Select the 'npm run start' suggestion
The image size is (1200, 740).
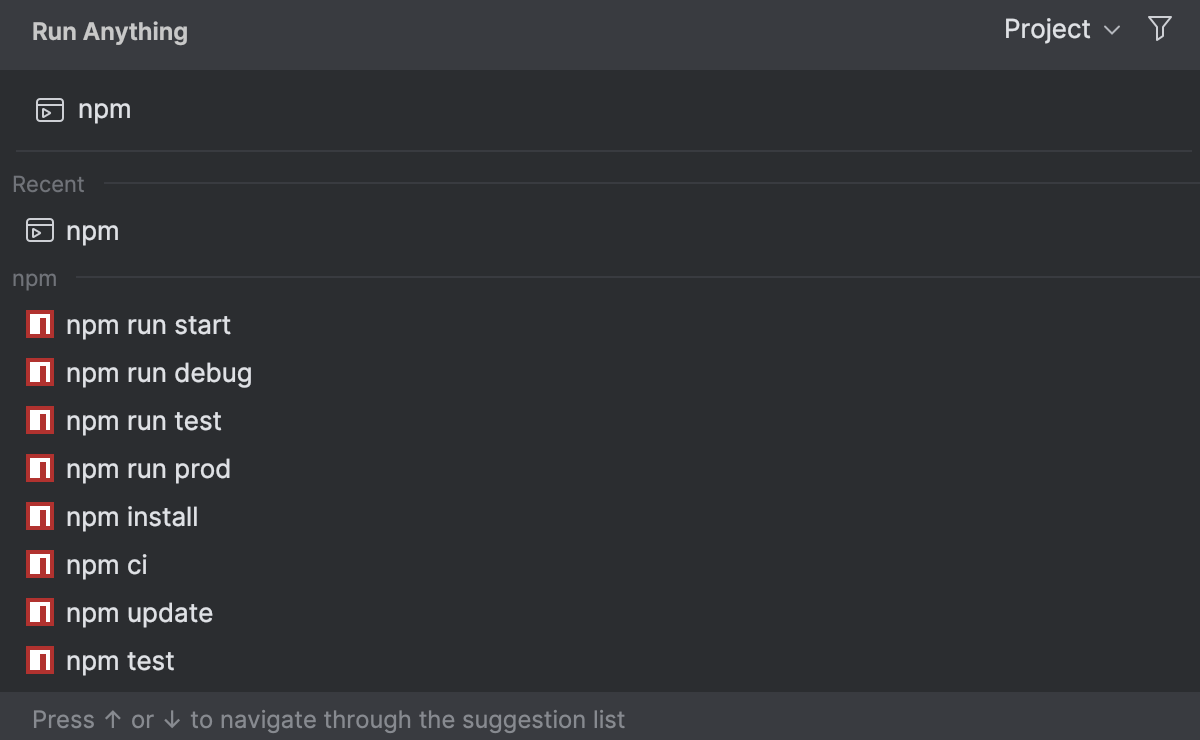(x=148, y=324)
